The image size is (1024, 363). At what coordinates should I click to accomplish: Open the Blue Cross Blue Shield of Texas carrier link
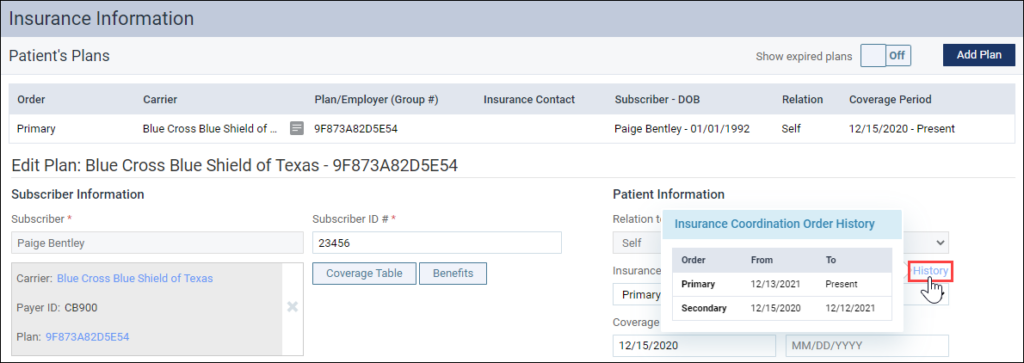135,278
